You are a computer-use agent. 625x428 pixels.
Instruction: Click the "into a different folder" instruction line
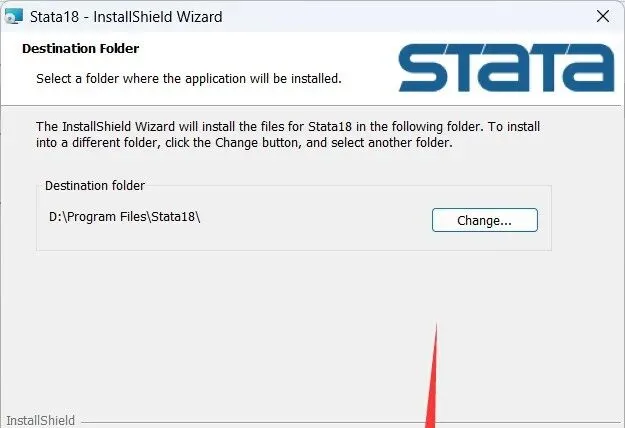[244, 143]
